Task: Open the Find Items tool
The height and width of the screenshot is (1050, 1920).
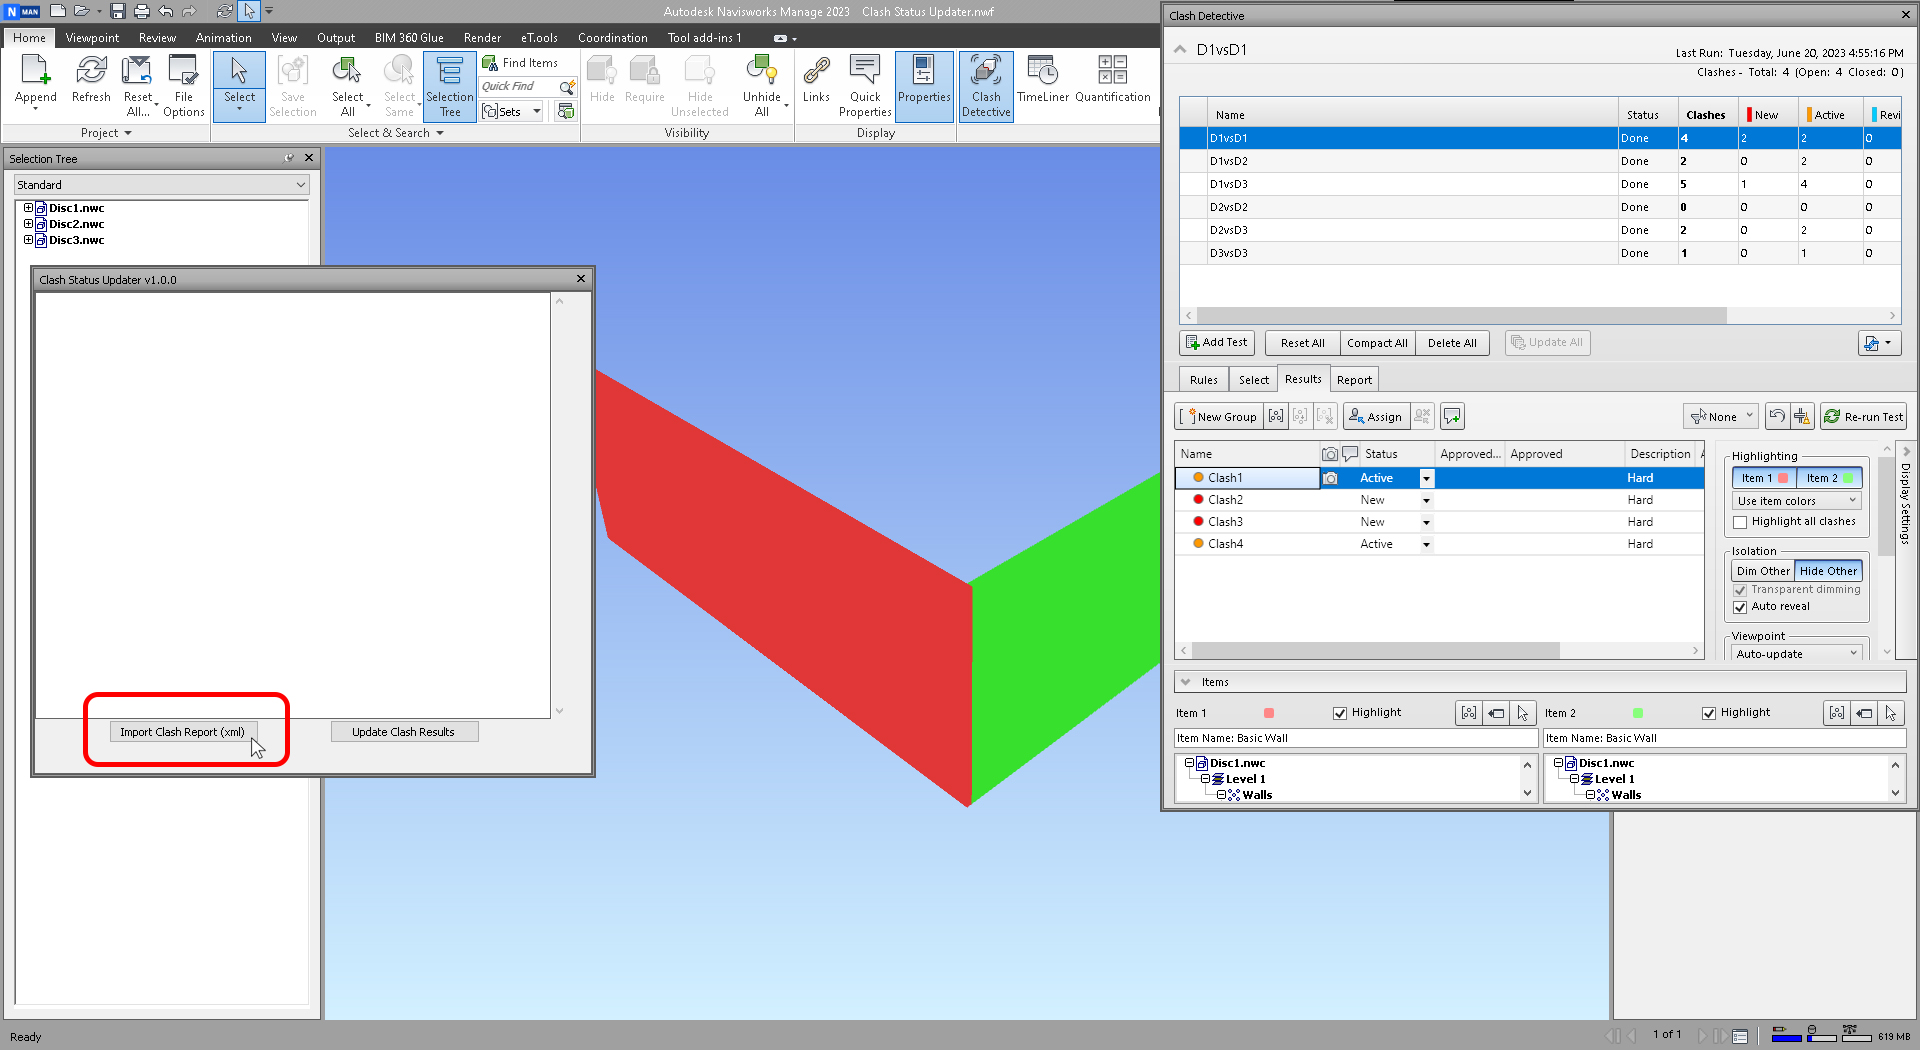Action: (520, 63)
